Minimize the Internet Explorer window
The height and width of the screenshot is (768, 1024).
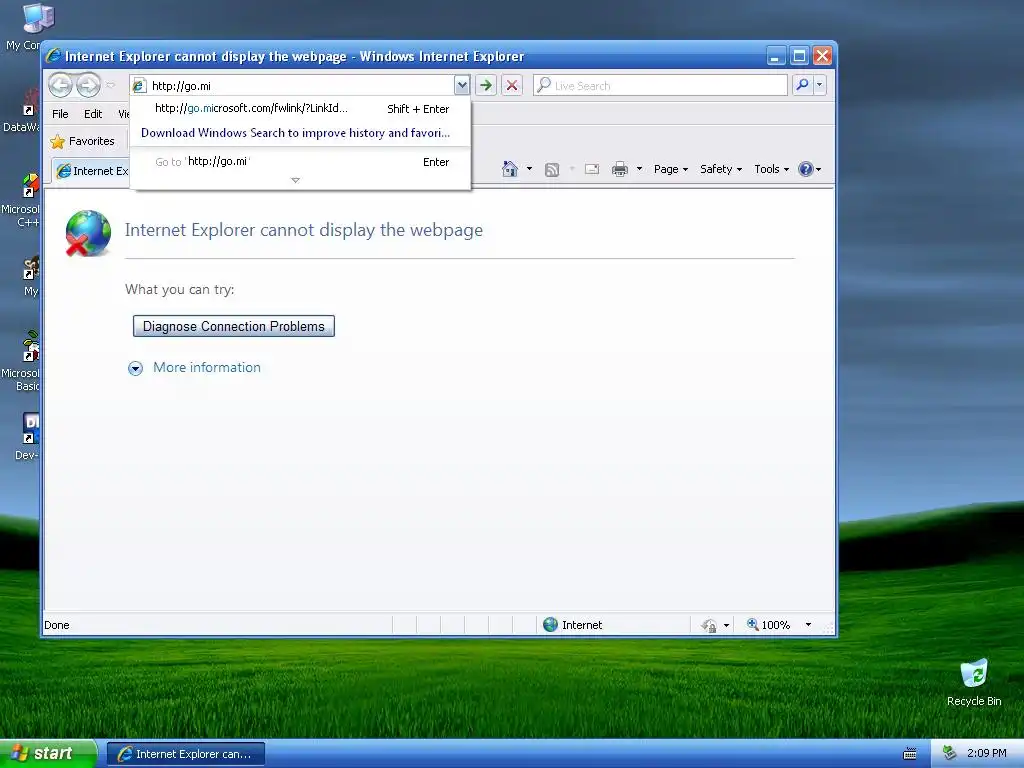click(x=776, y=56)
